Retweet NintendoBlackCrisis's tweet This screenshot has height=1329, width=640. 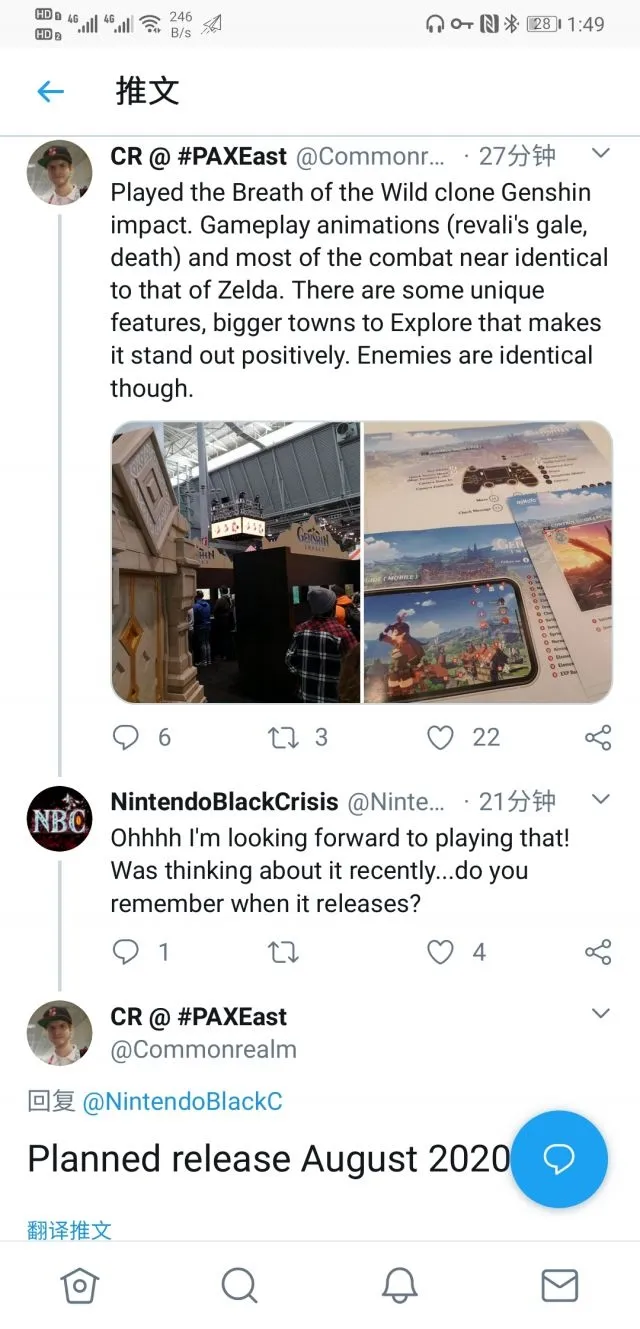click(283, 951)
